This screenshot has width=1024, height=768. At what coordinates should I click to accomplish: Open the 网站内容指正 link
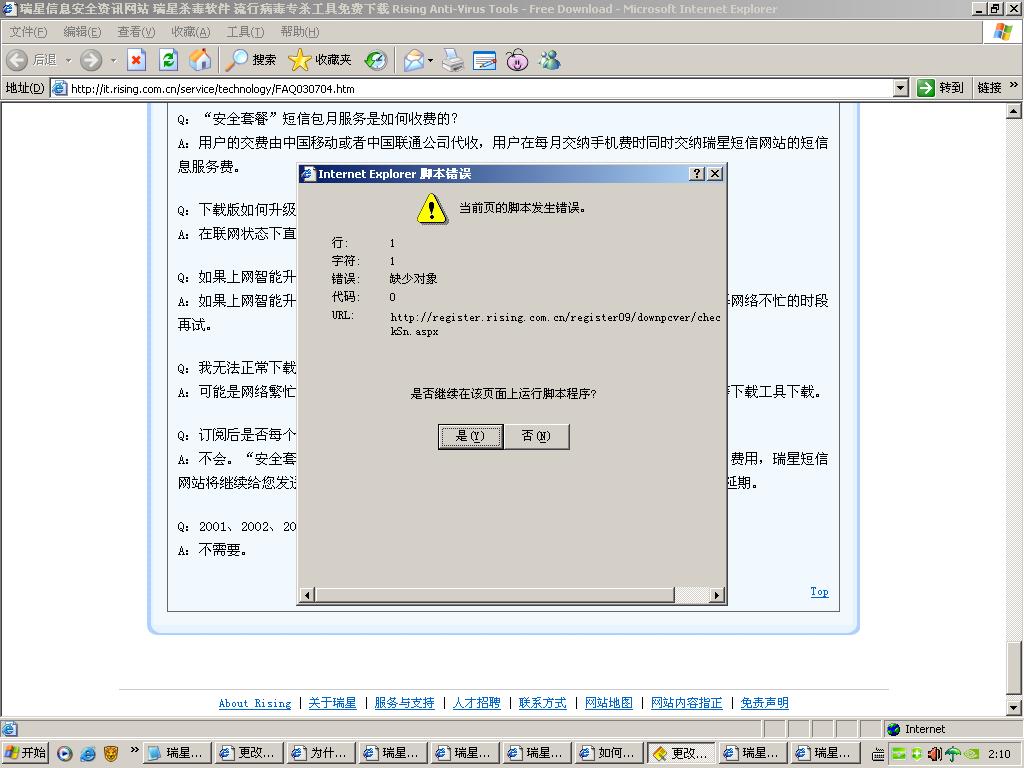click(686, 703)
